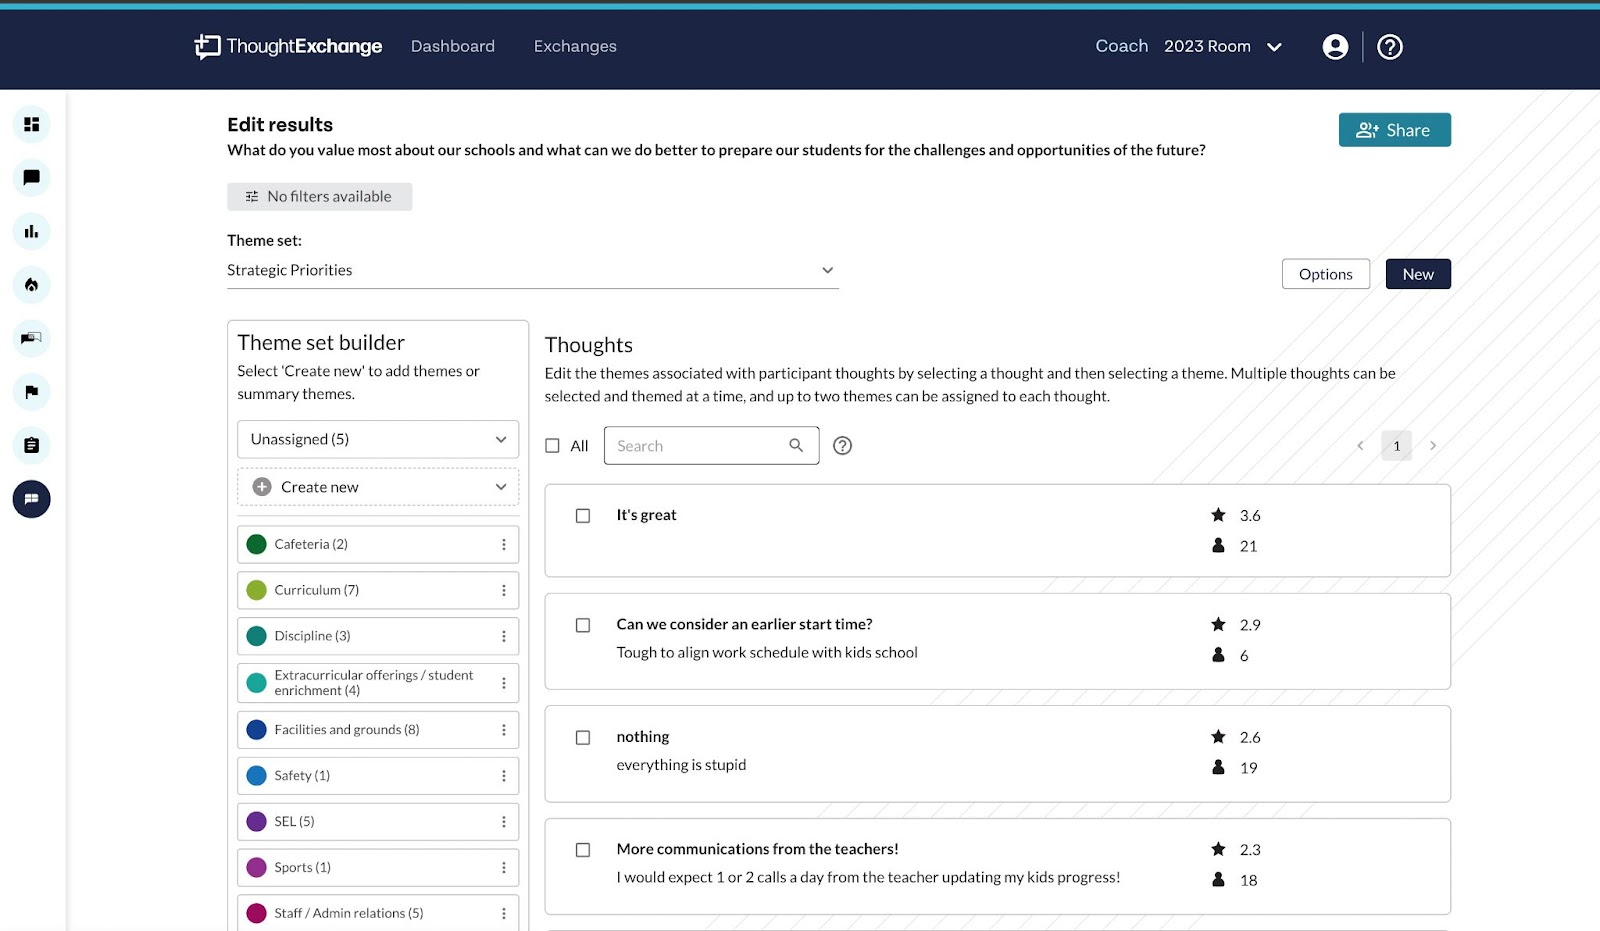
Task: Open the flame hot topics sidebar icon
Action: 32,285
